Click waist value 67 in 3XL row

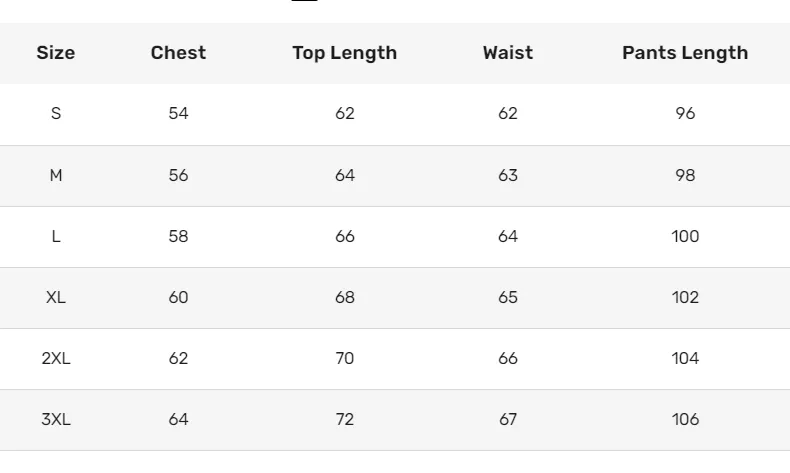(x=508, y=419)
